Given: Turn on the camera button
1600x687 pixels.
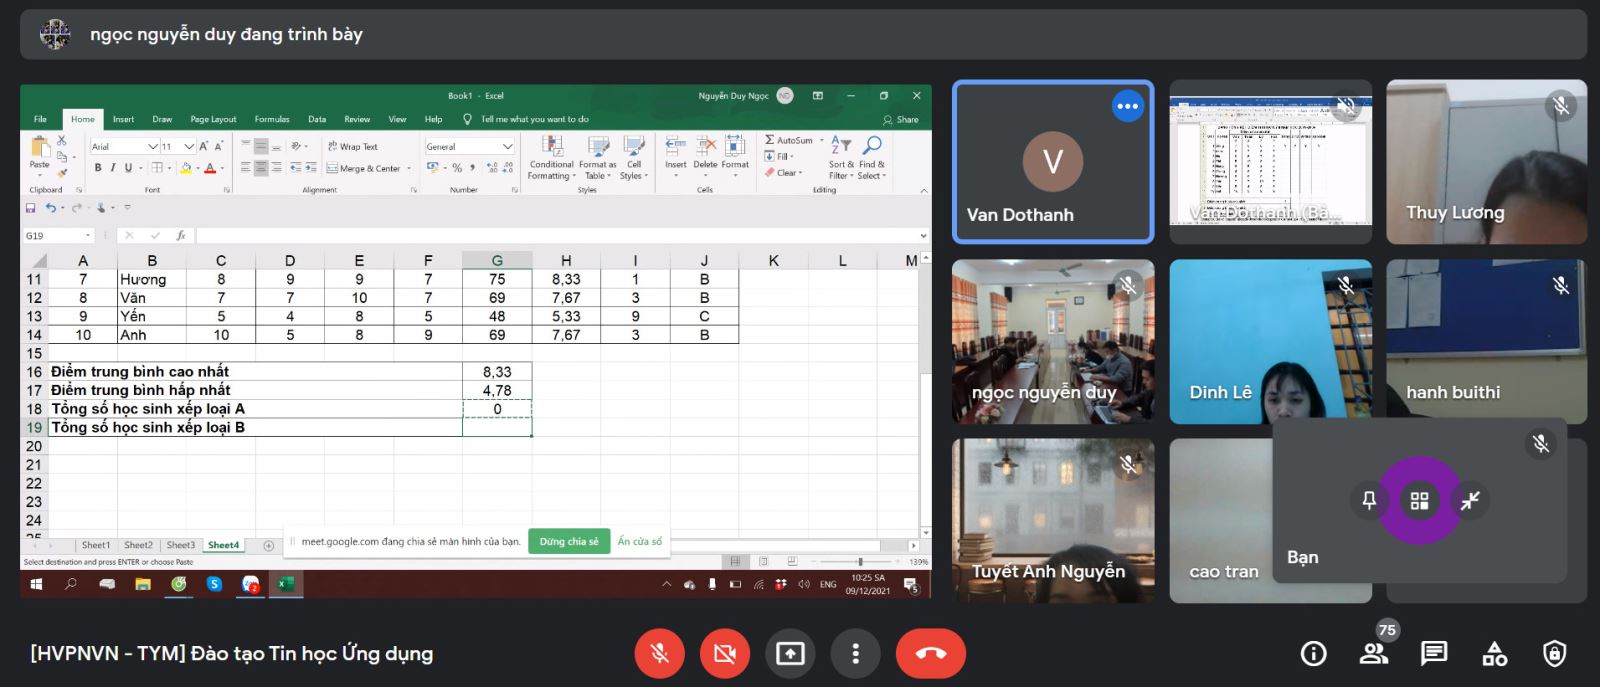Looking at the screenshot, I should (725, 654).
